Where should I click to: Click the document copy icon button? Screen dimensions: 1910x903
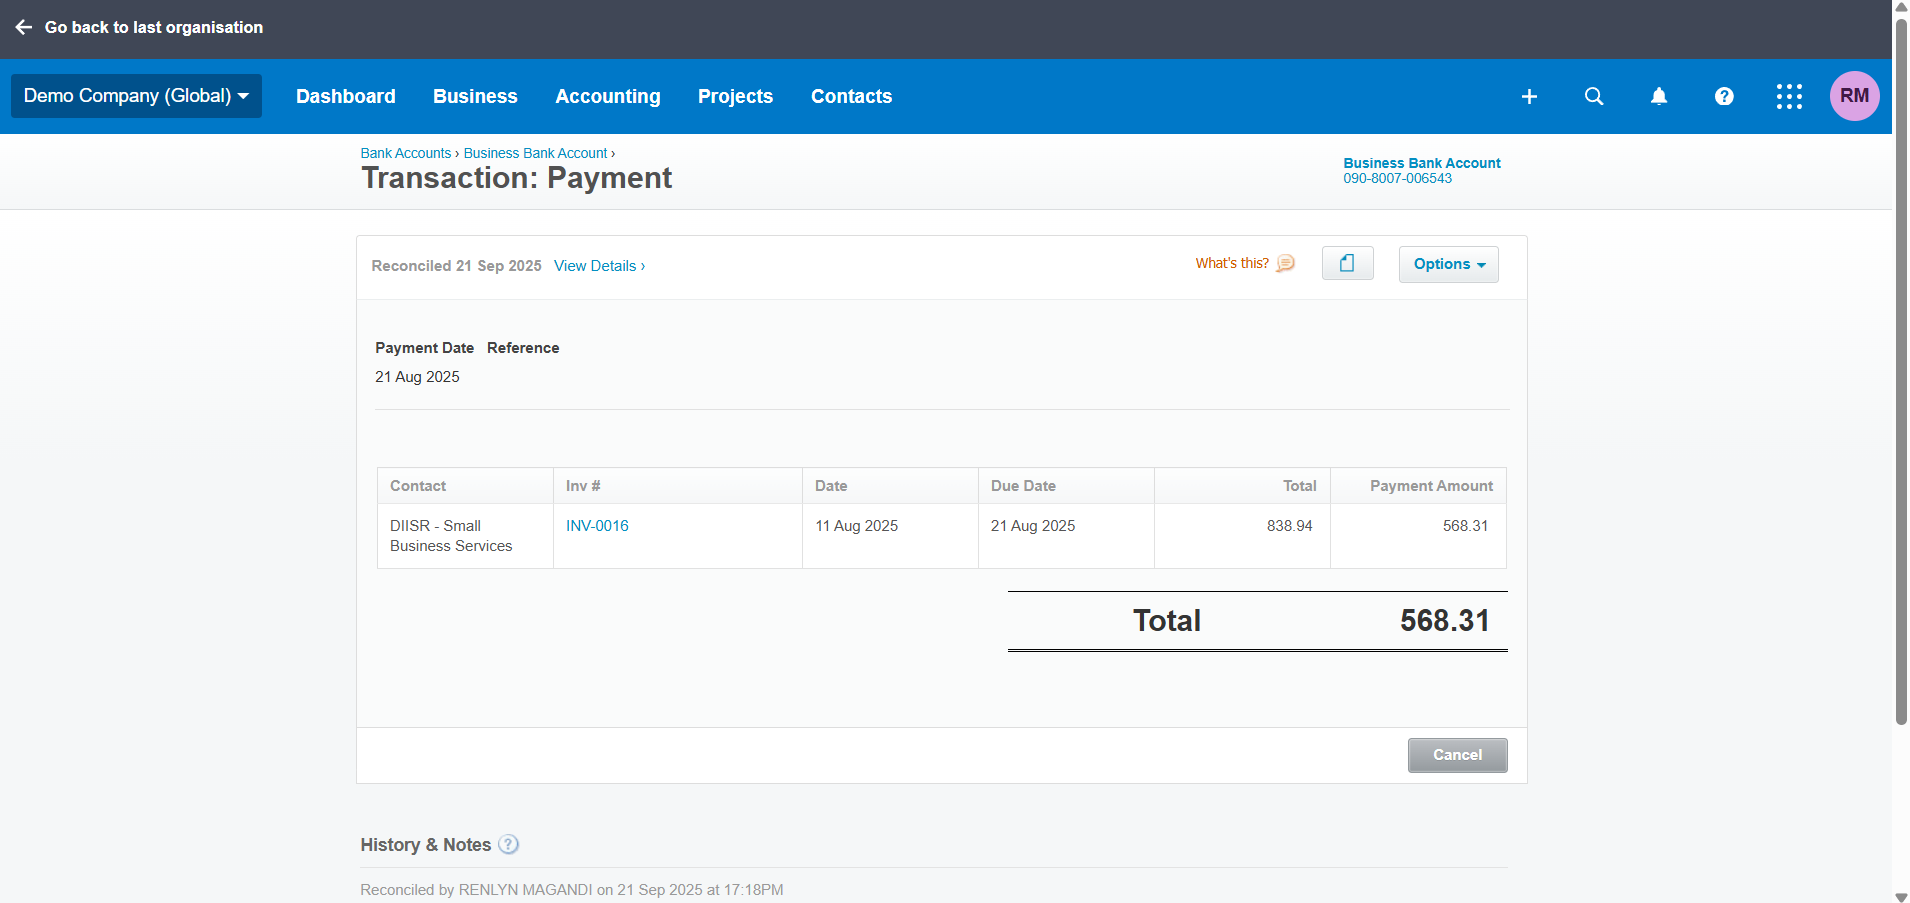coord(1347,264)
